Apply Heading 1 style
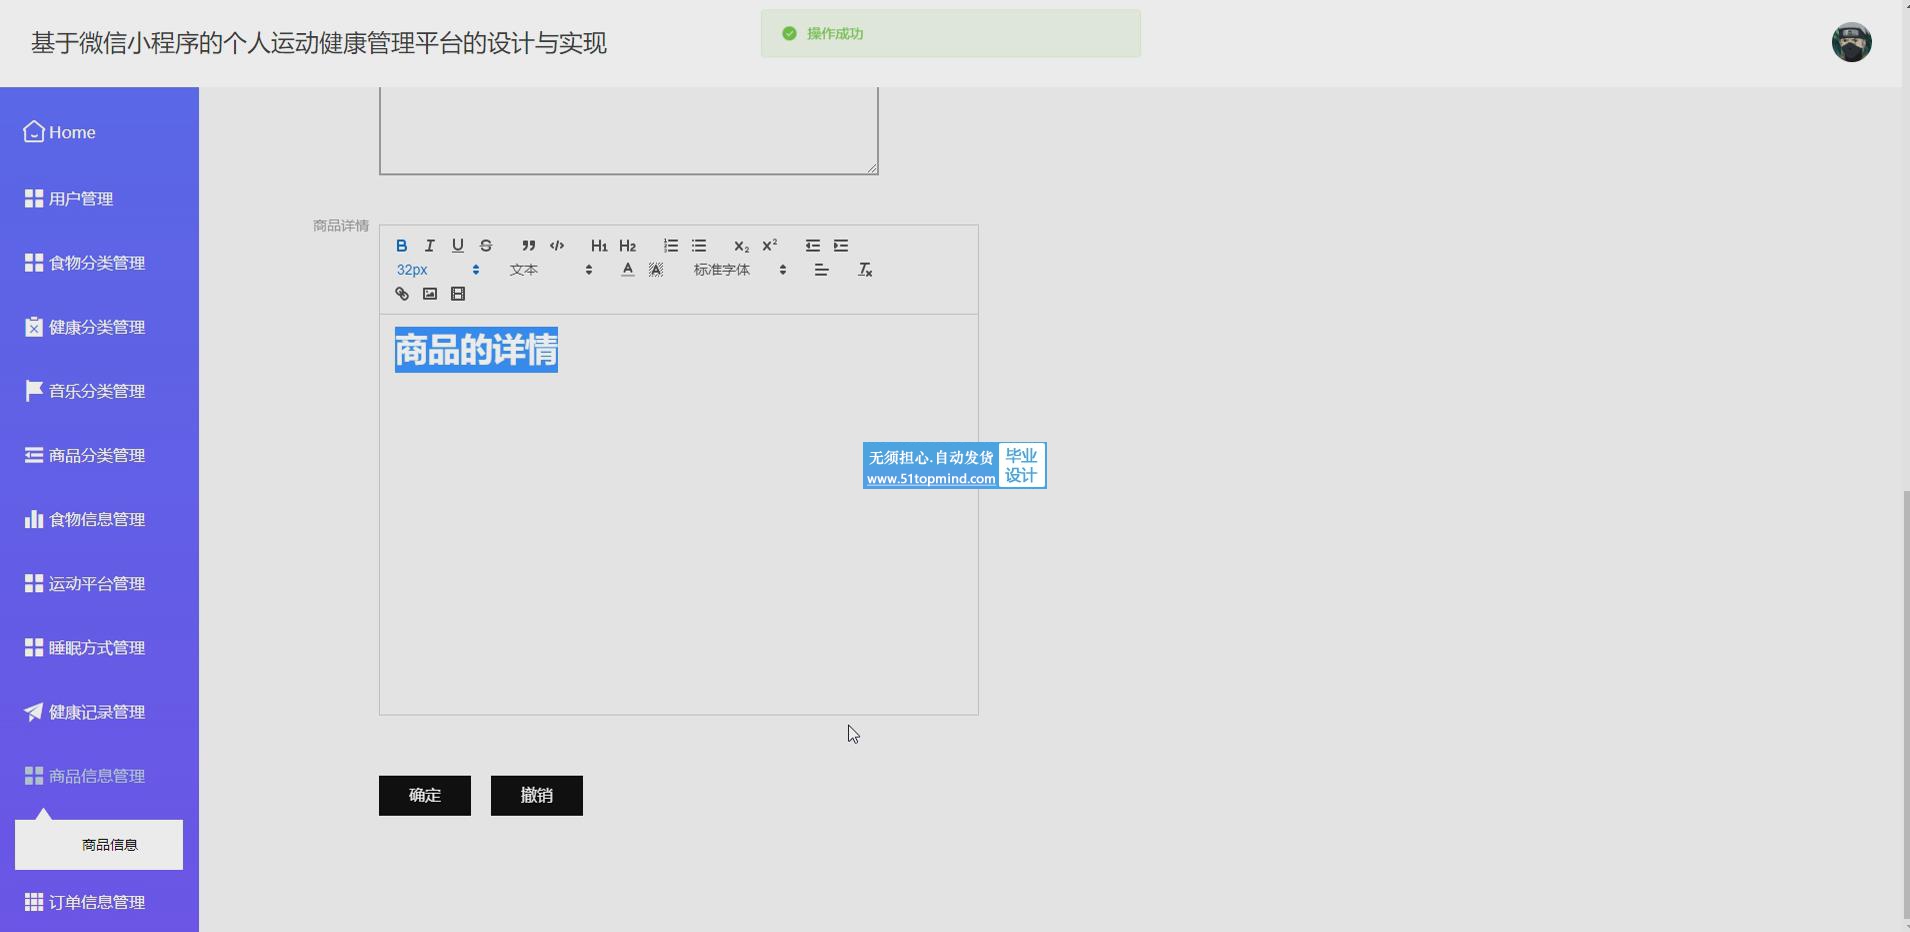 [599, 246]
